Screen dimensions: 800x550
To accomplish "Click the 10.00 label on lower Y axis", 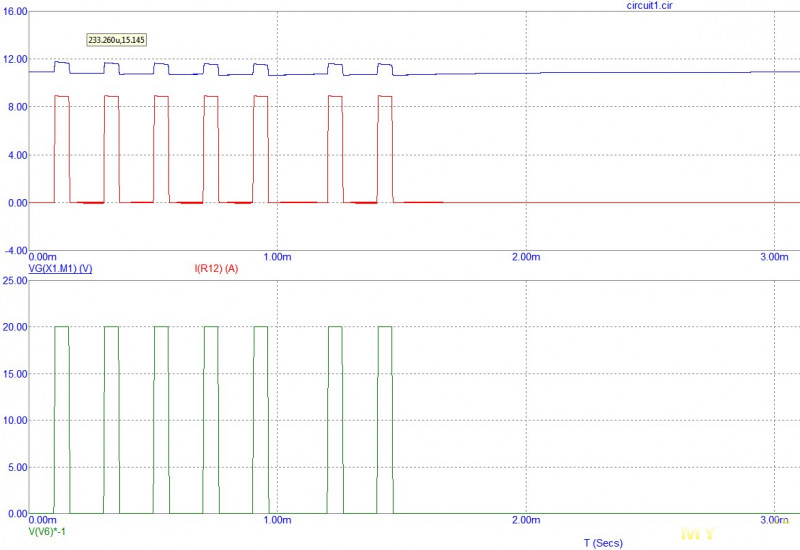I will pyautogui.click(x=14, y=421).
